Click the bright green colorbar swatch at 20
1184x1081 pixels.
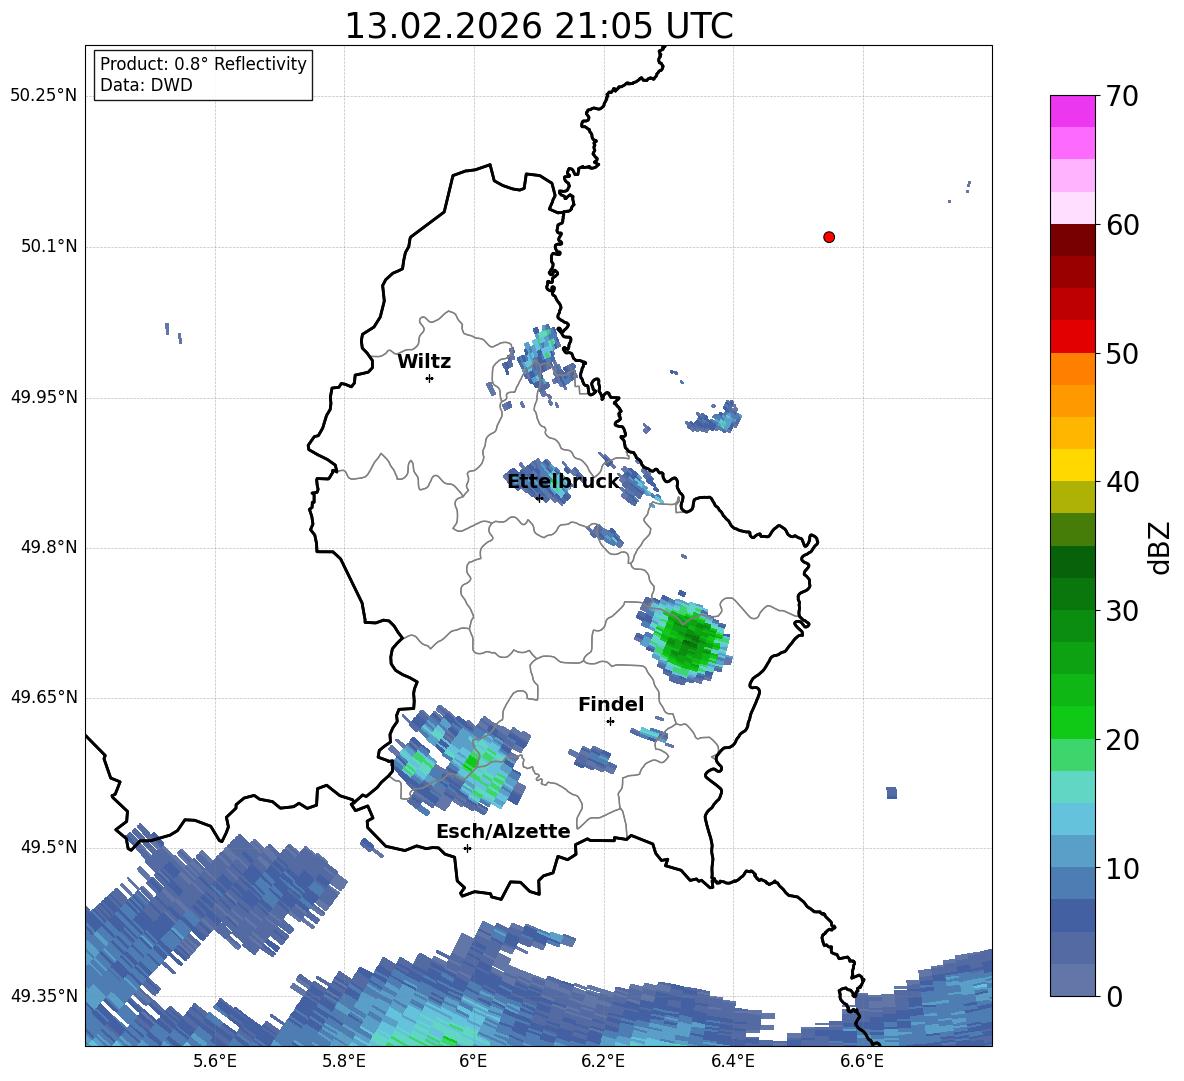1072,722
